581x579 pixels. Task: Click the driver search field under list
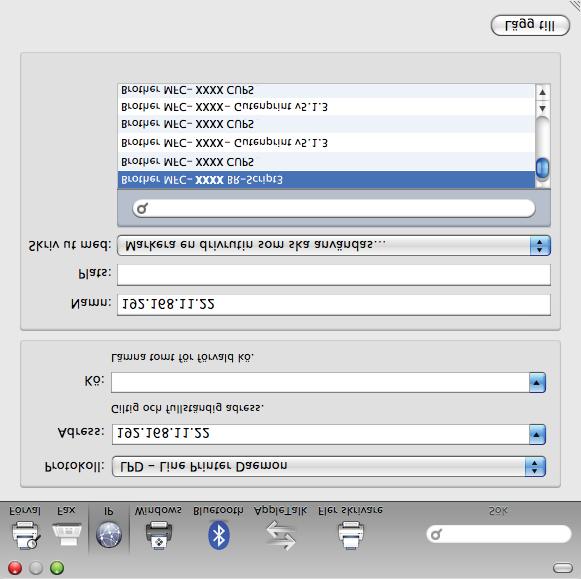(x=334, y=209)
